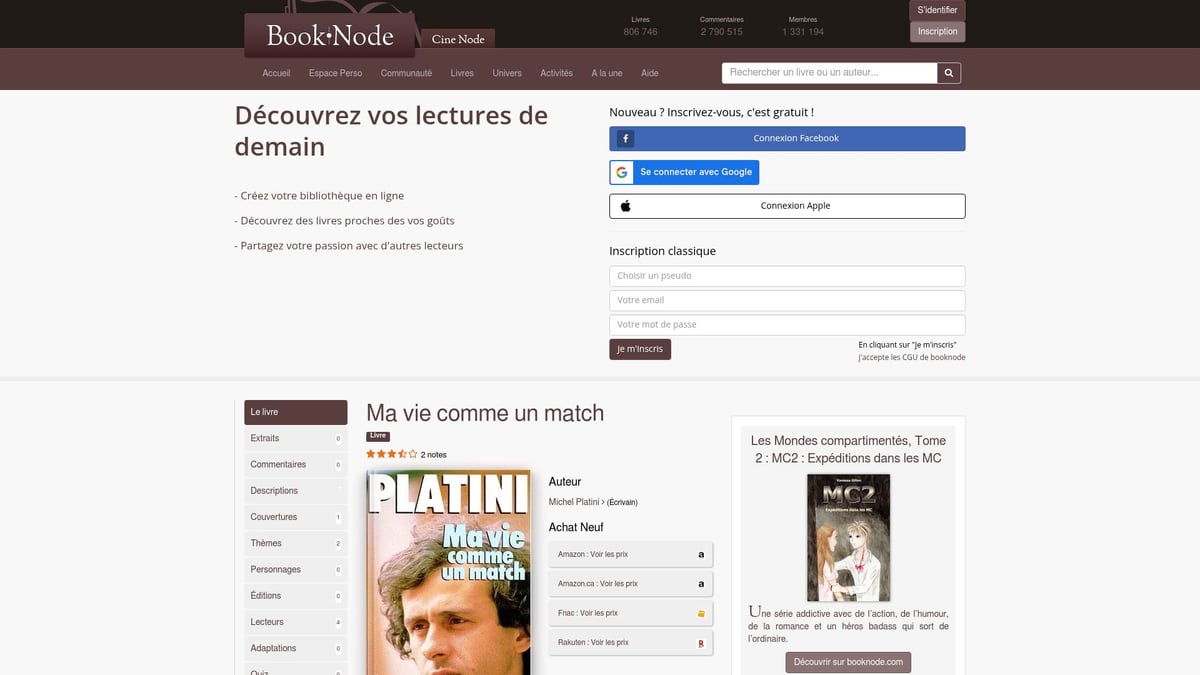The height and width of the screenshot is (675, 1200).
Task: Open Fnac : Voir les prix link
Action: click(631, 613)
